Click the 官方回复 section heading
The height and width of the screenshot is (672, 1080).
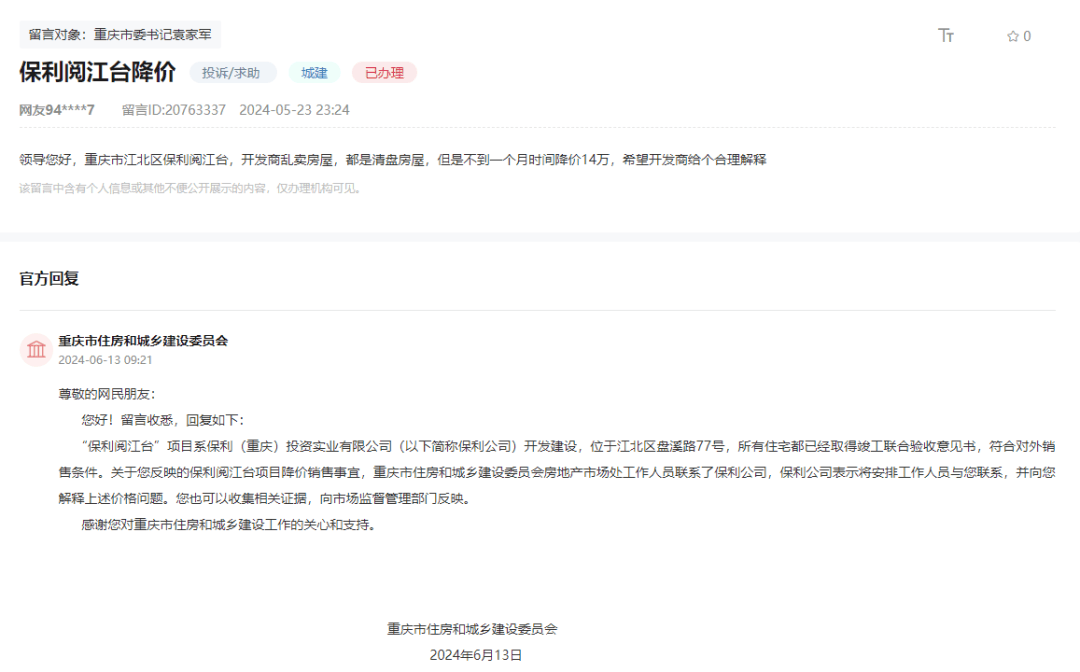(x=49, y=279)
